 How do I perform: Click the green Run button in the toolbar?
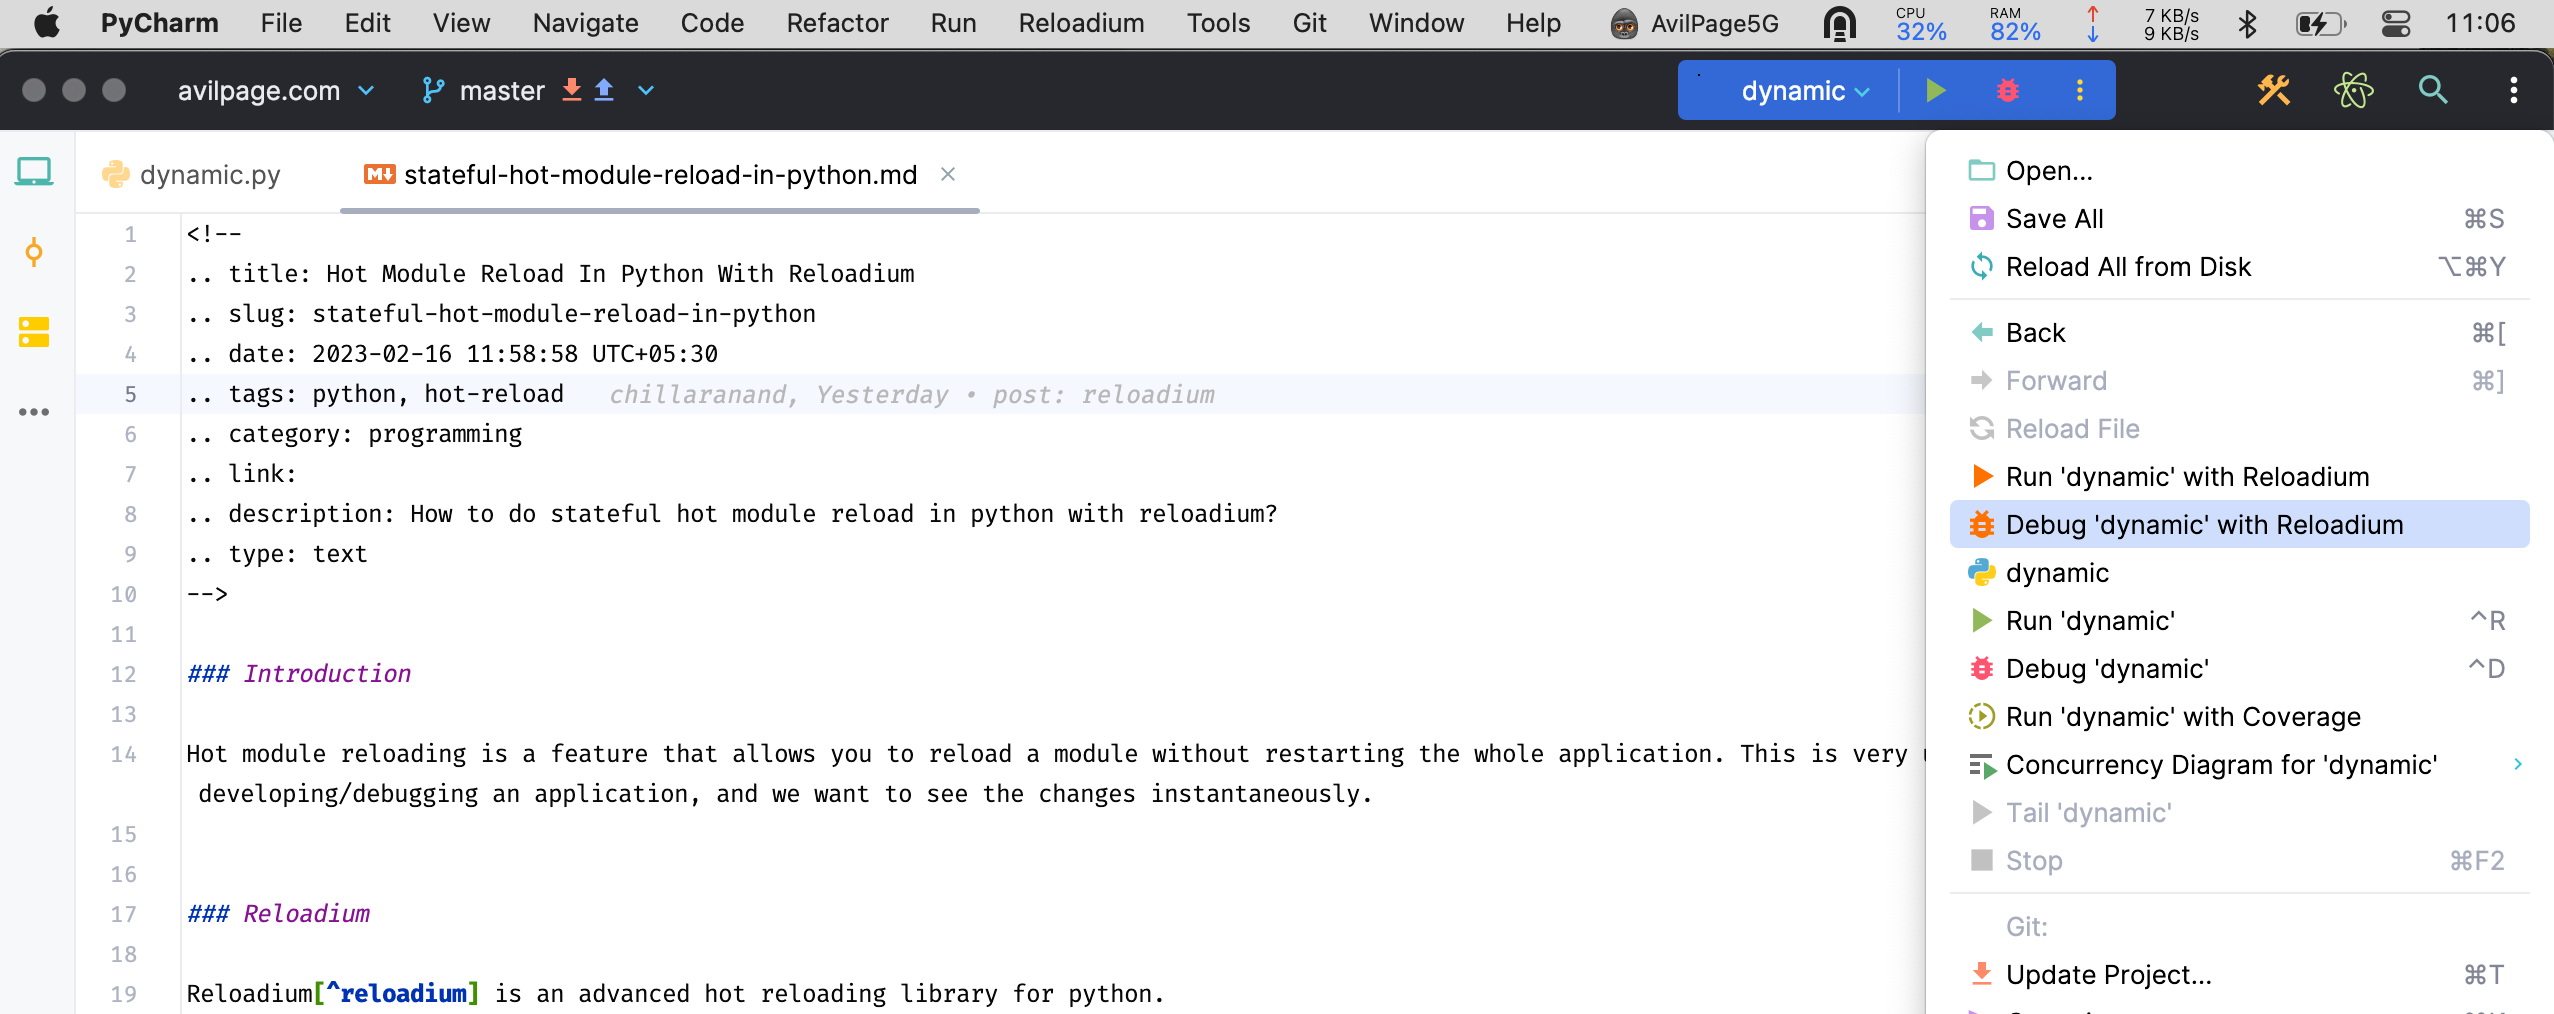(x=1935, y=90)
